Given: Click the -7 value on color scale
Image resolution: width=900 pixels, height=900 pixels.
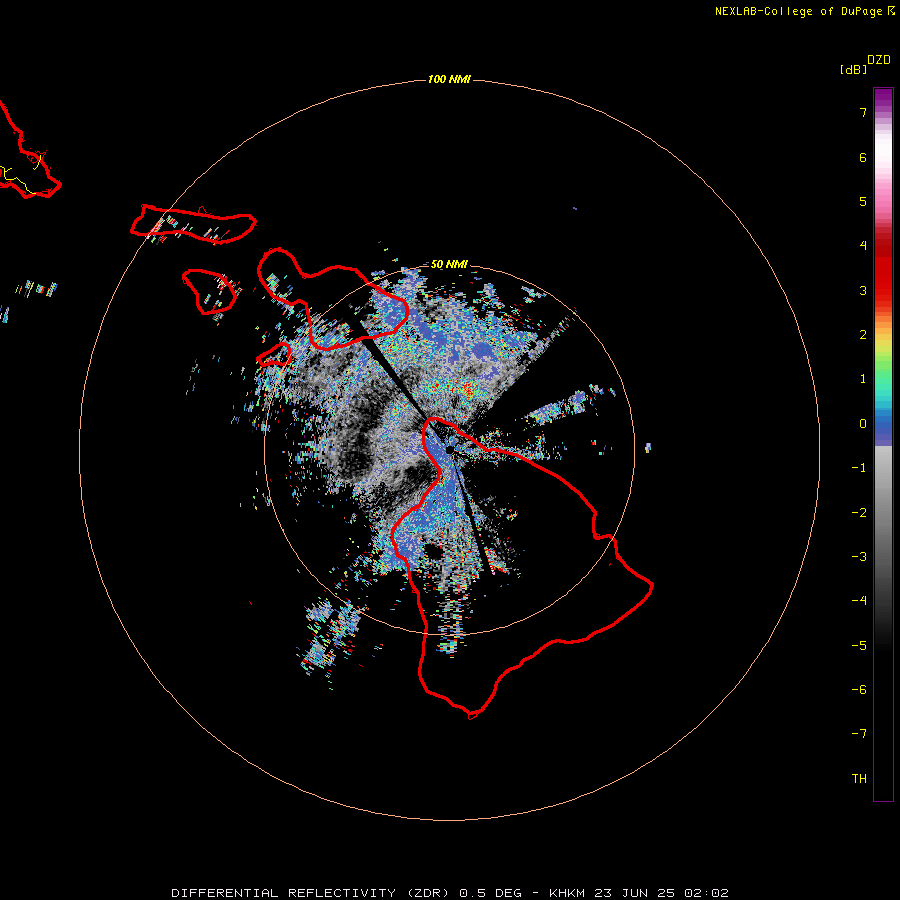Looking at the screenshot, I should click(859, 734).
